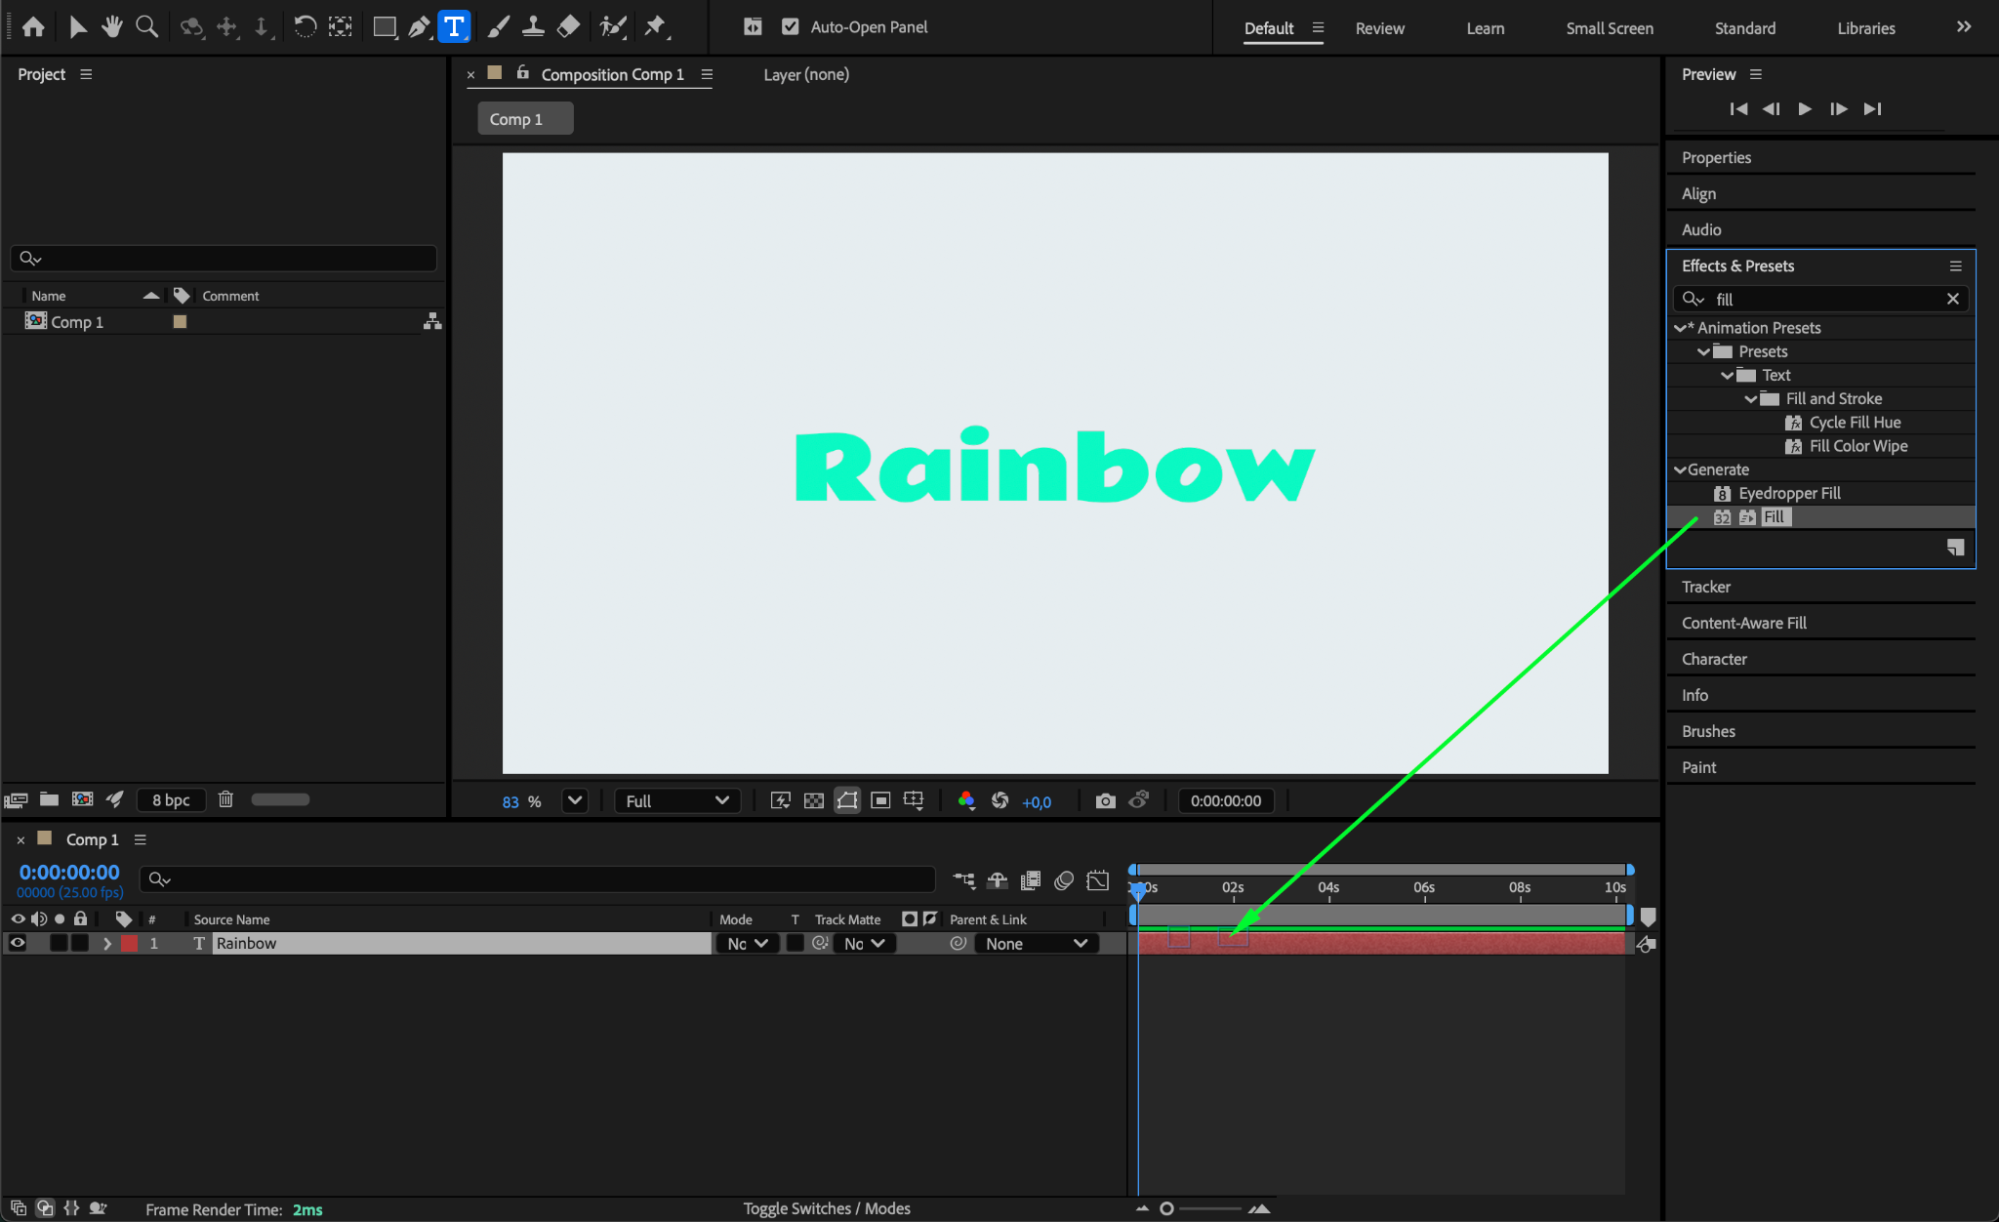Collapse the Fill and Stroke folder
The width and height of the screenshot is (1999, 1223).
(1751, 399)
